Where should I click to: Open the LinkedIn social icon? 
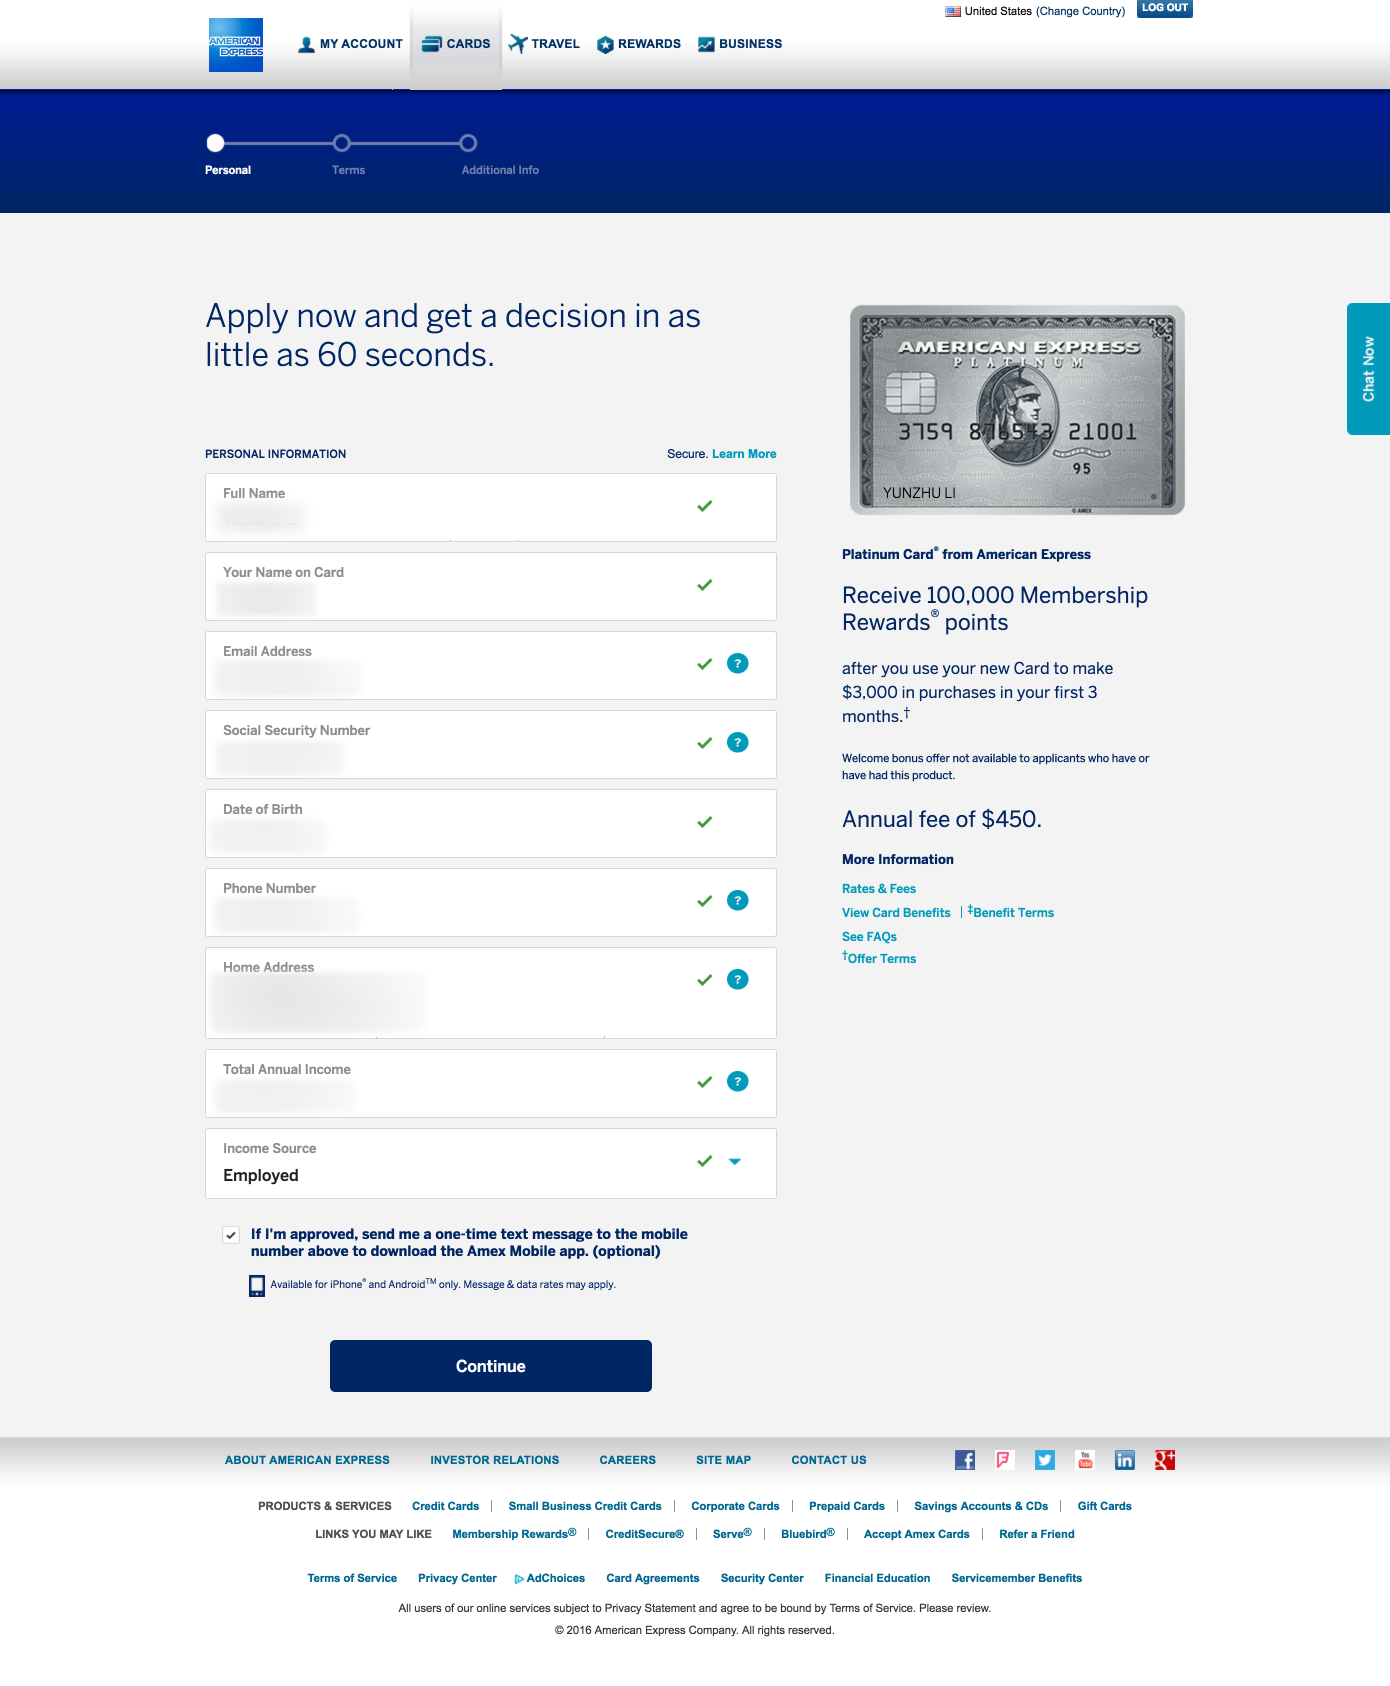1125,1460
